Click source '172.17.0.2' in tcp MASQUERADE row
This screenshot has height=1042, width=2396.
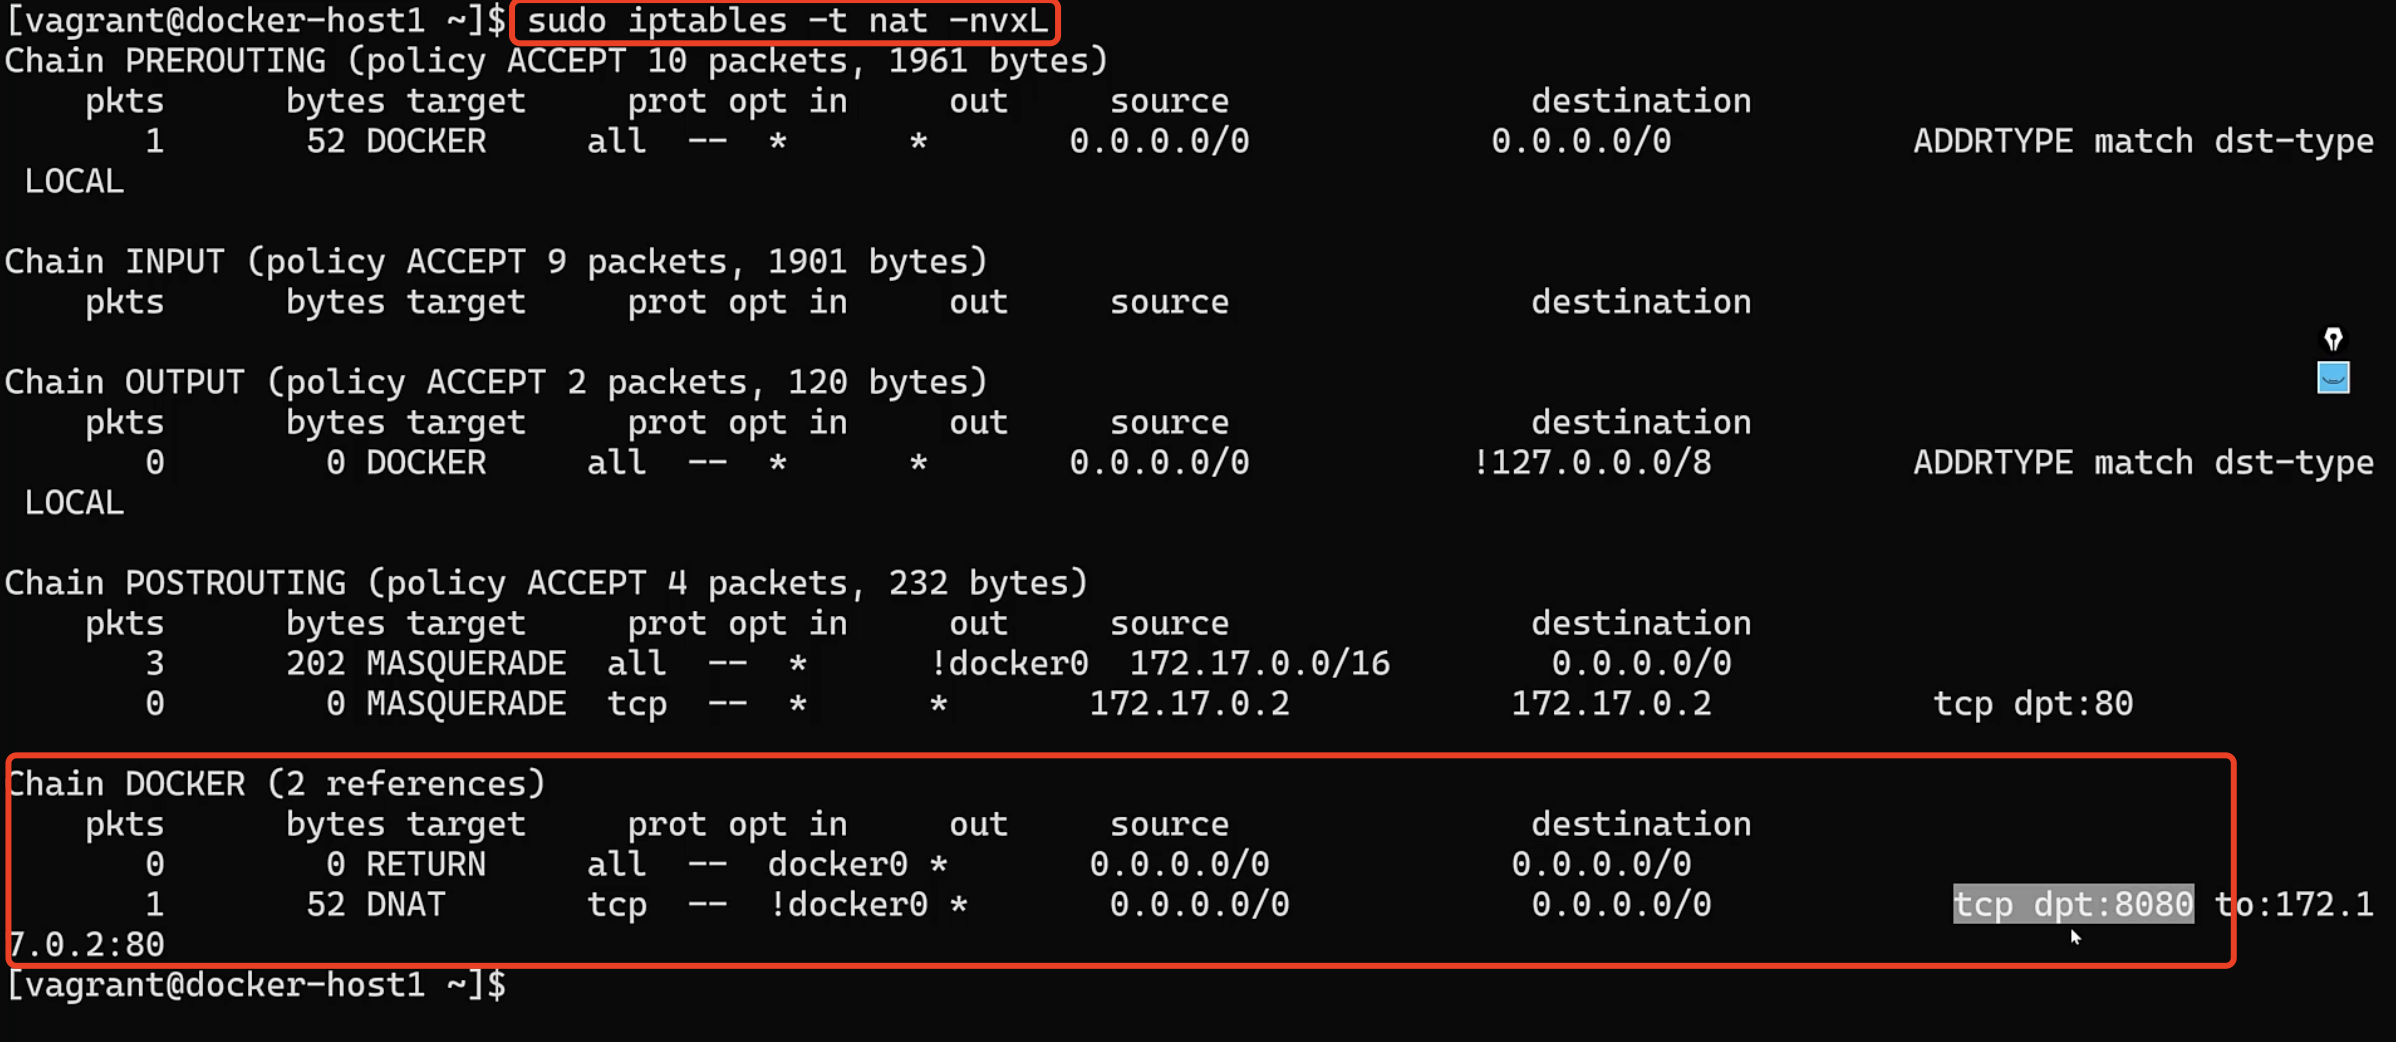pos(1190,704)
